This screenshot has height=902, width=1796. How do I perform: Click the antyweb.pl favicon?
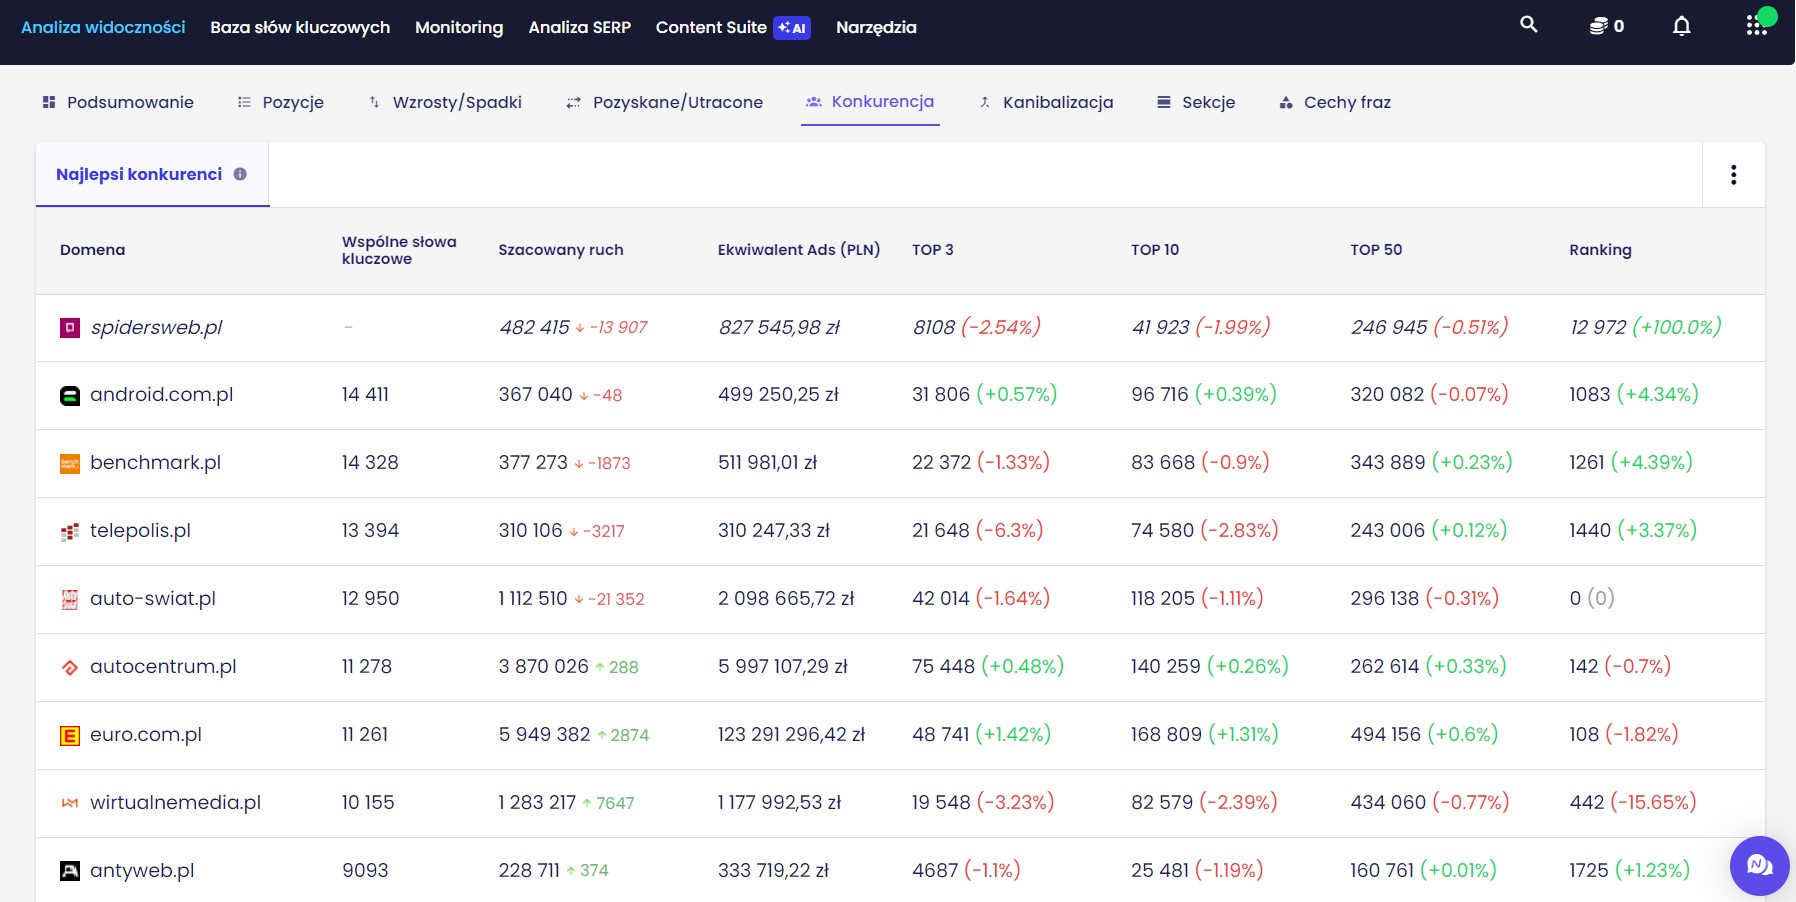pyautogui.click(x=70, y=871)
